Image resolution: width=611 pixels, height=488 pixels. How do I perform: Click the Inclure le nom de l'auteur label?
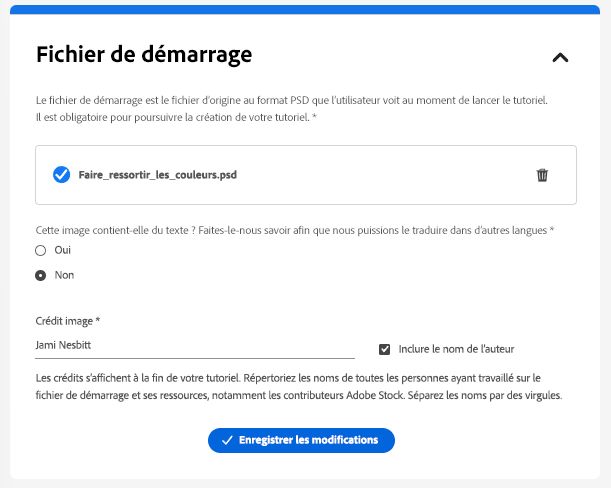pyautogui.click(x=456, y=349)
